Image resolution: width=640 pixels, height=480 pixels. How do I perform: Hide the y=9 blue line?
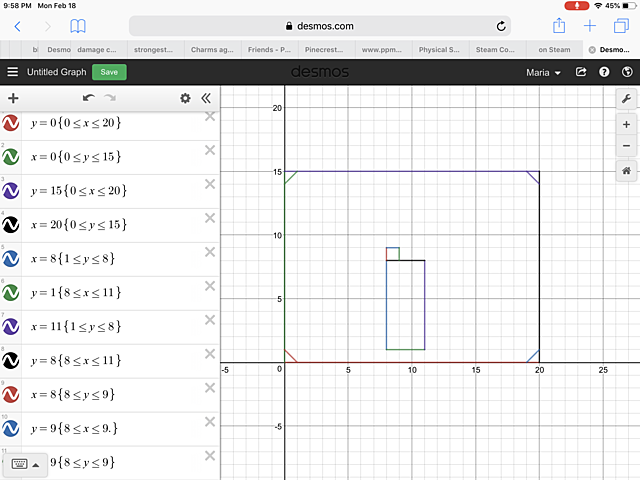[x=11, y=428]
